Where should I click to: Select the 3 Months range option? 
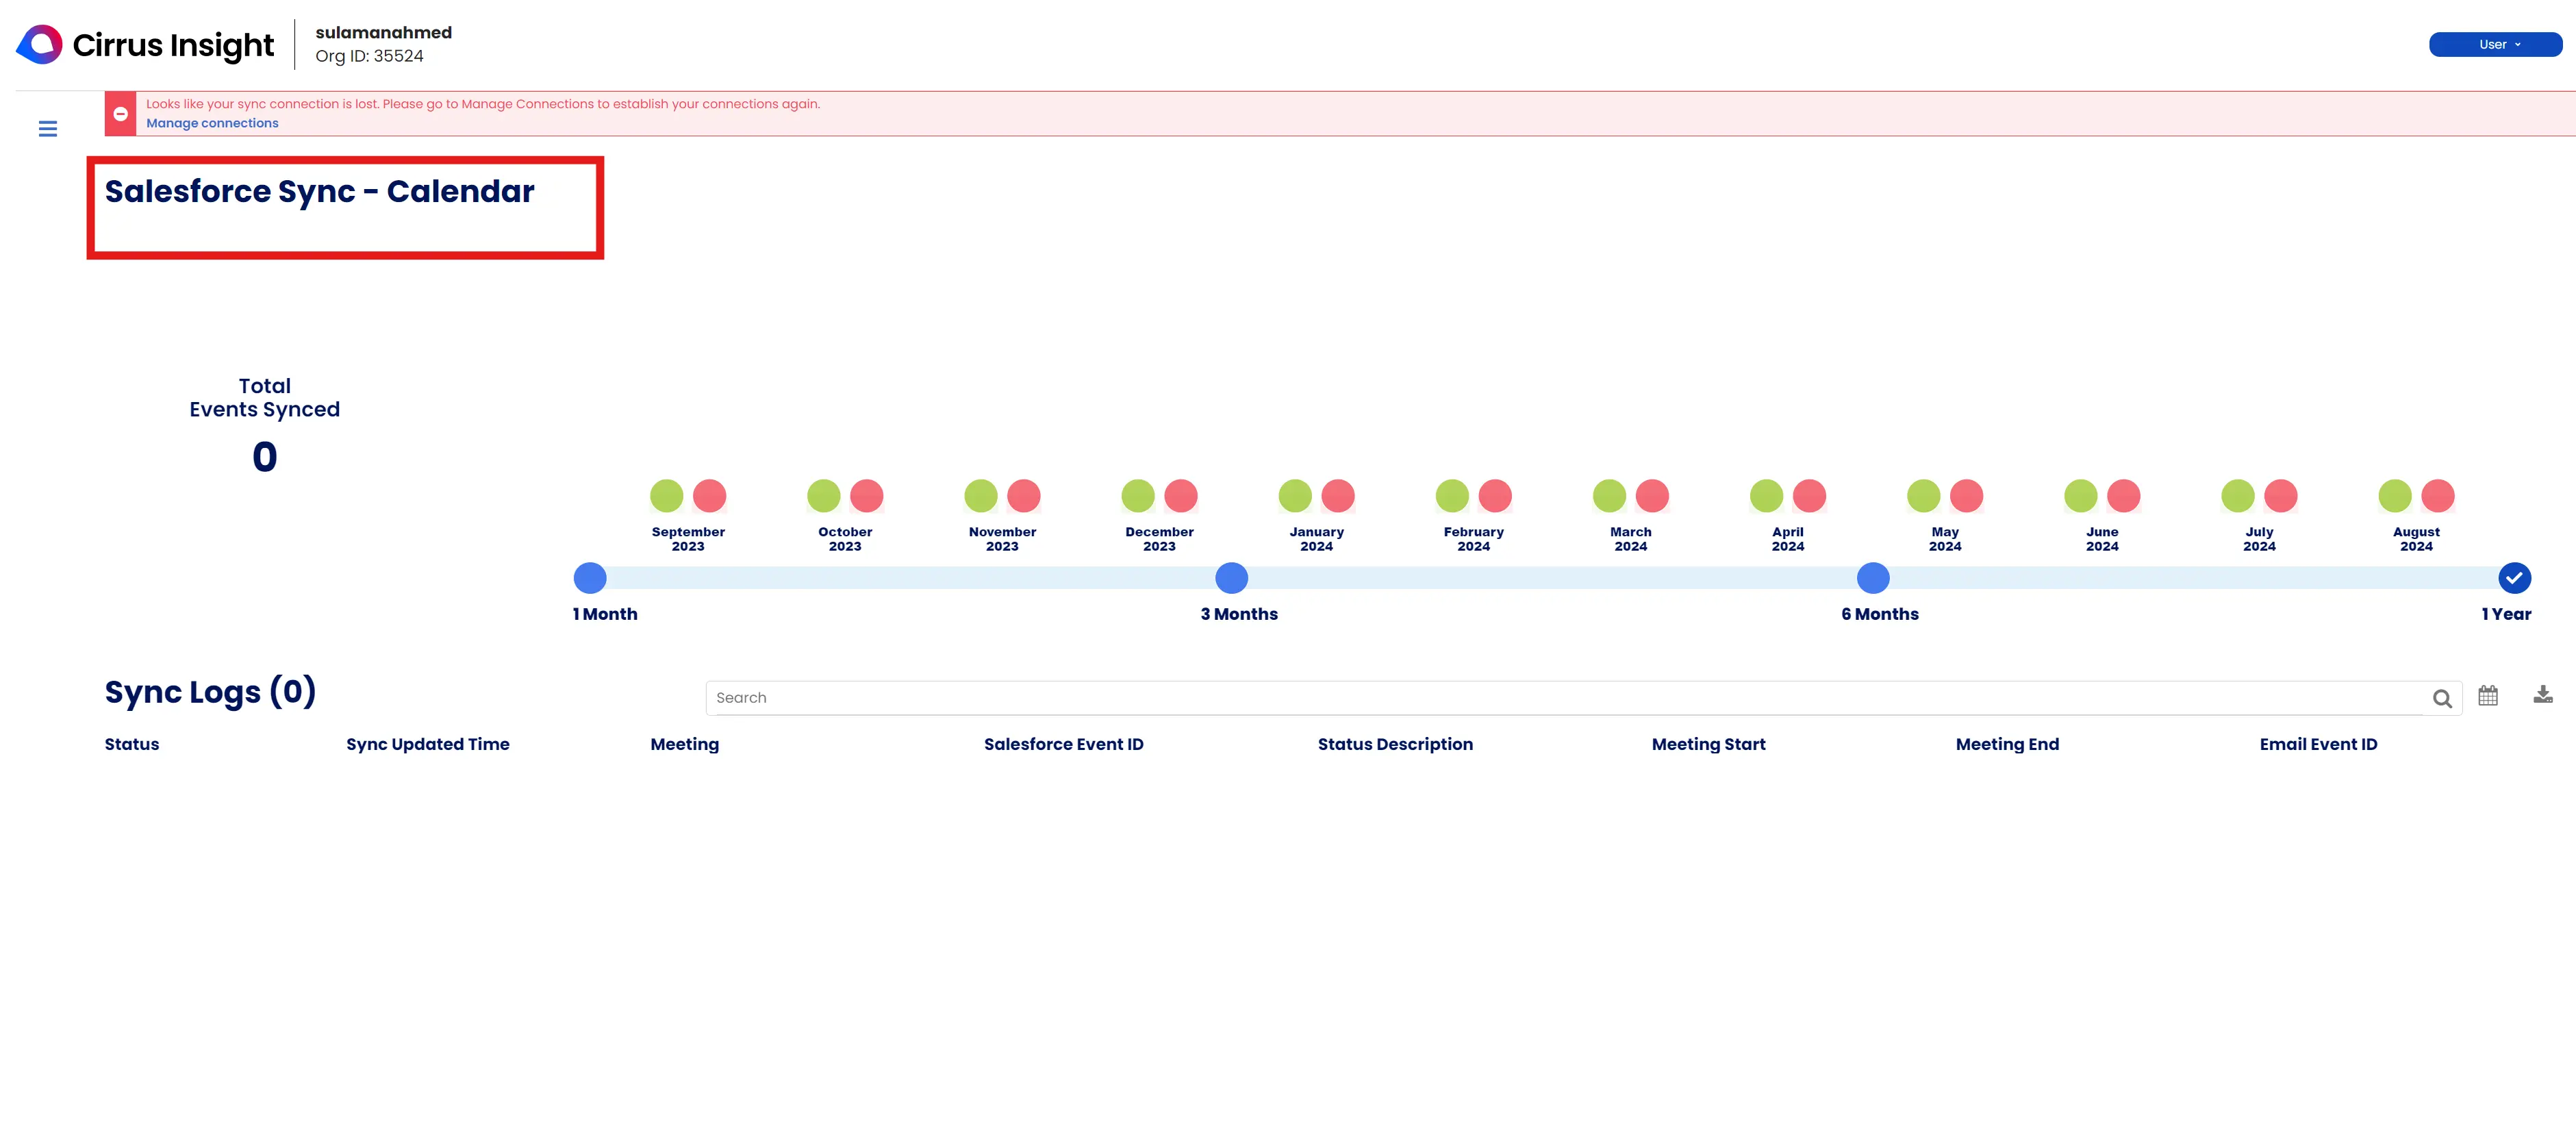1231,578
